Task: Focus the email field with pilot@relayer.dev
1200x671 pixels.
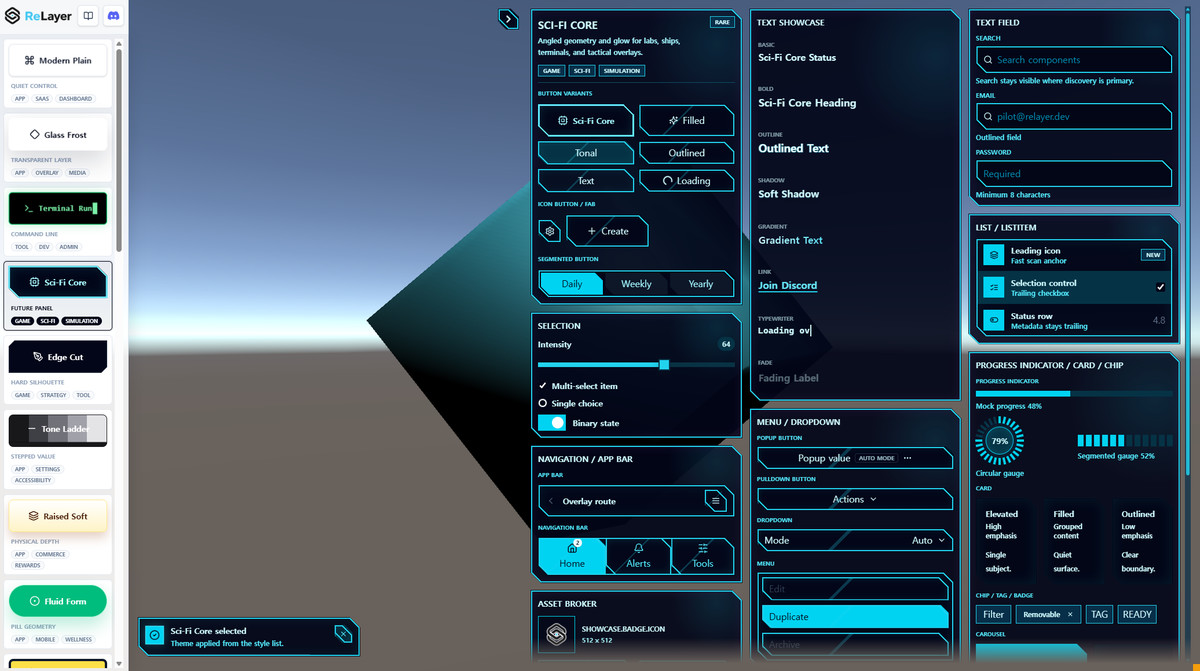Action: (1073, 117)
